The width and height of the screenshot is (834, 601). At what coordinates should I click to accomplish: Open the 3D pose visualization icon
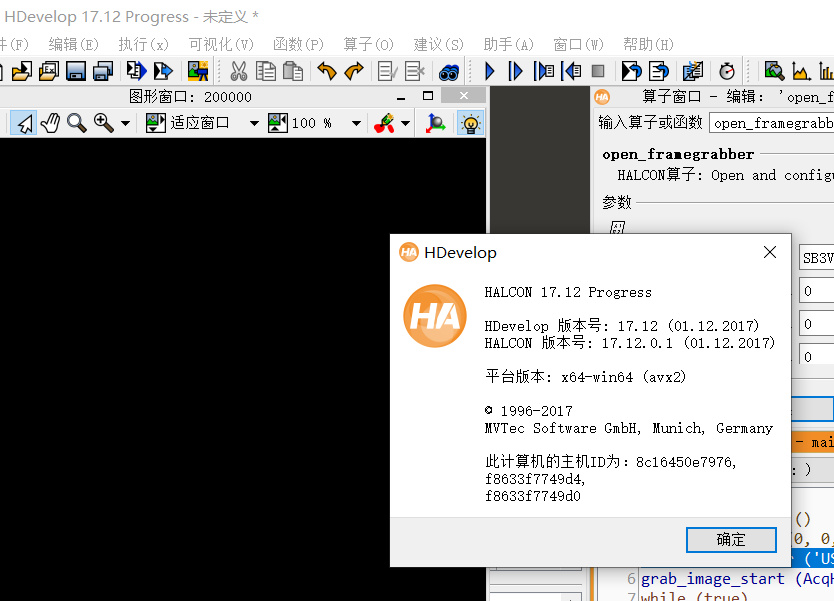click(x=436, y=122)
